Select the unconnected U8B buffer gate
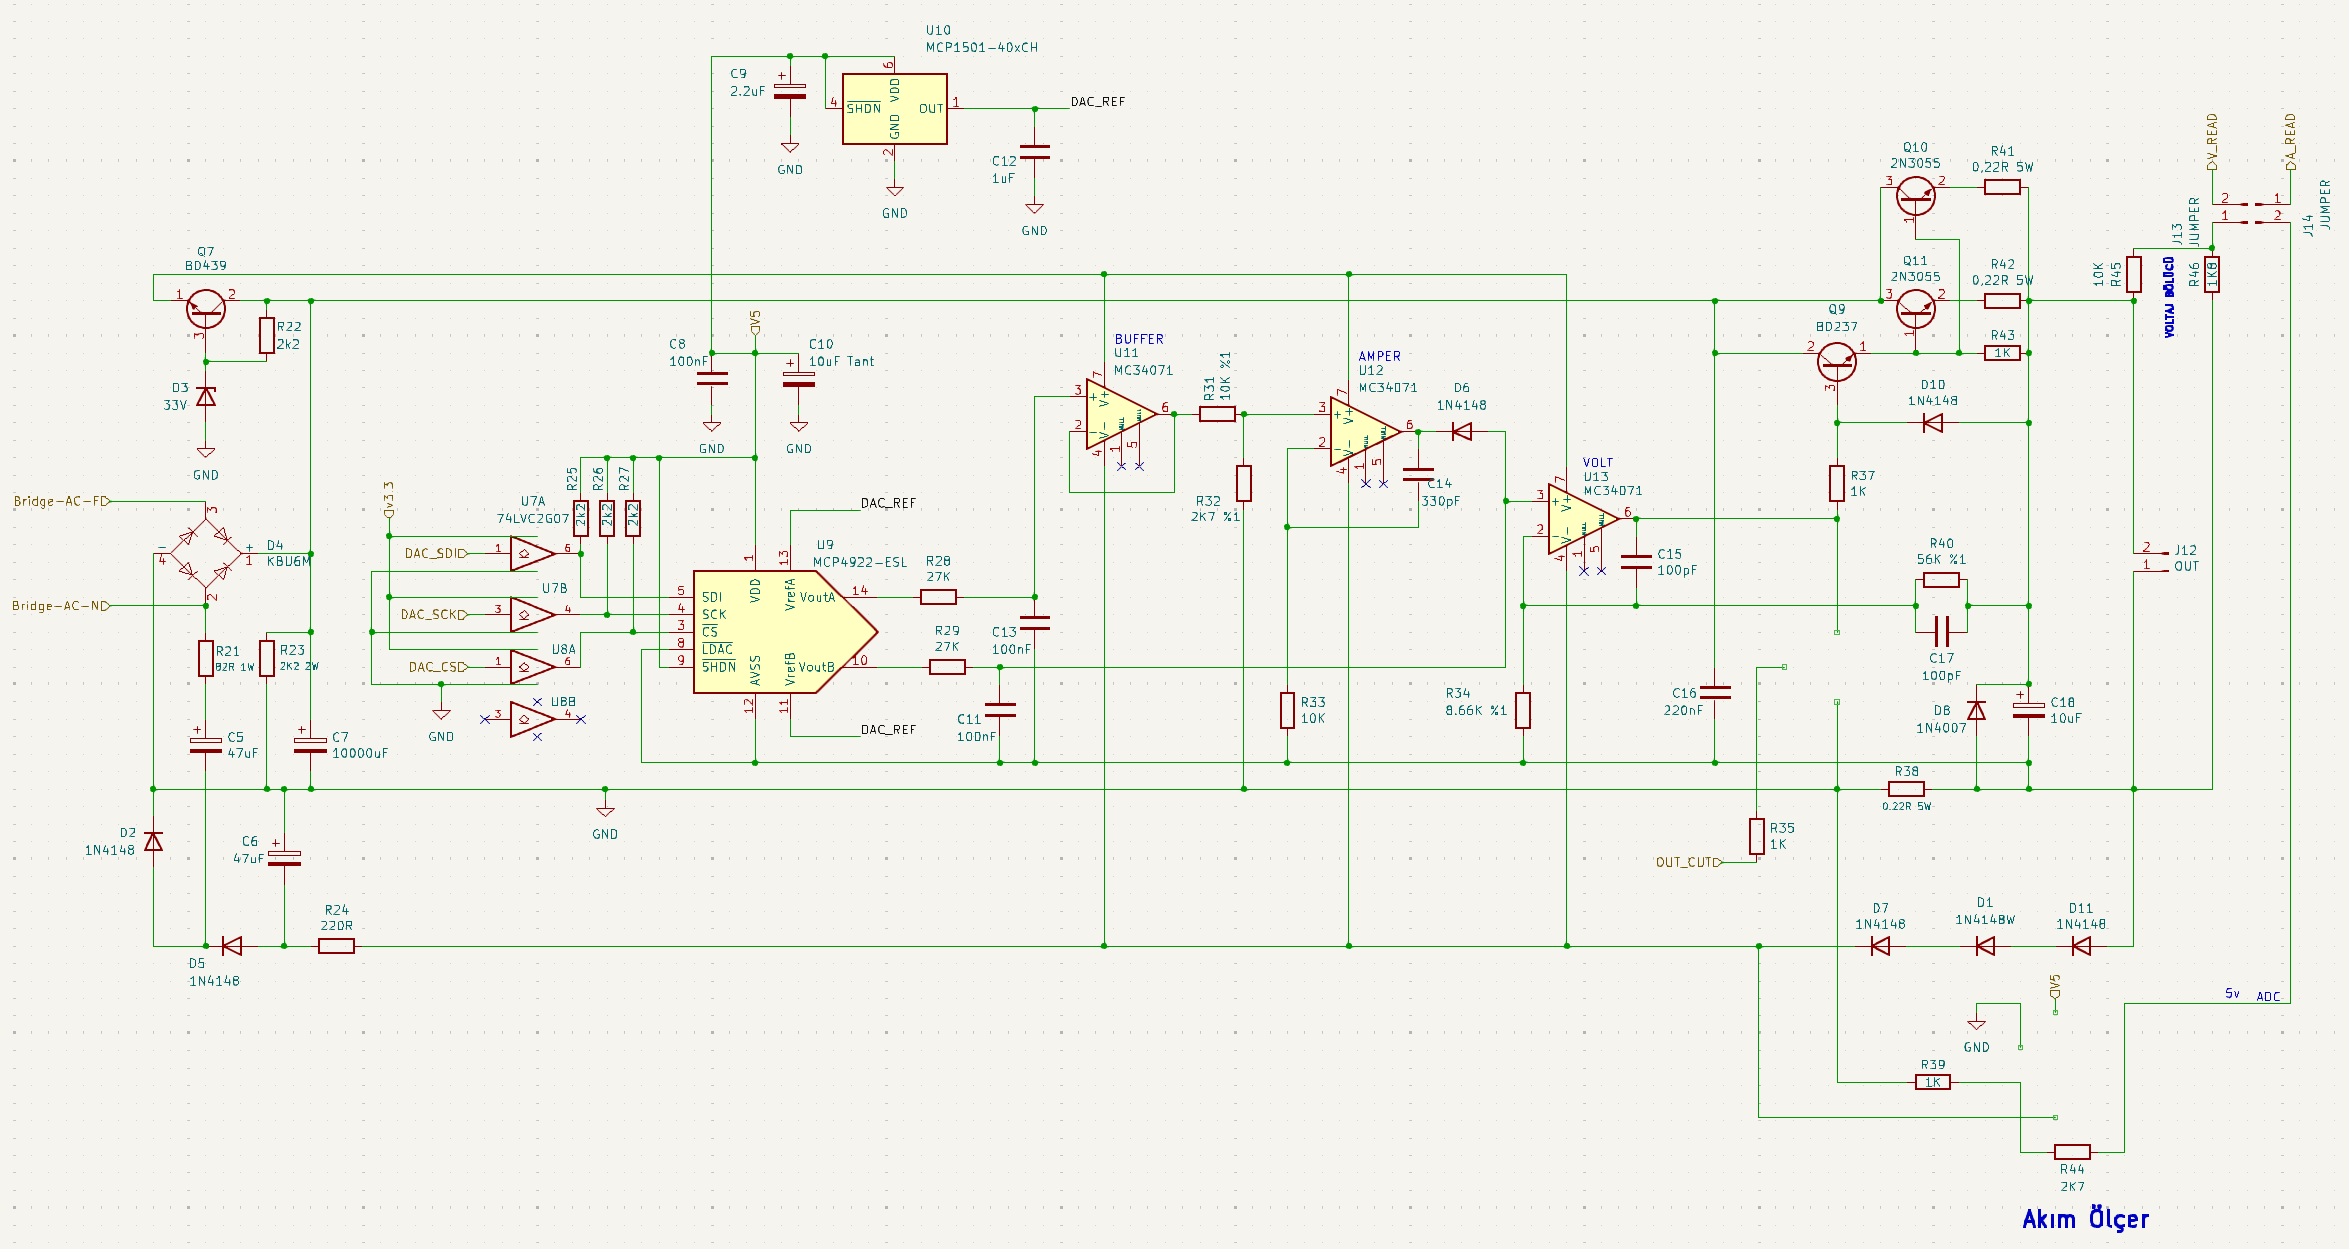 point(532,719)
